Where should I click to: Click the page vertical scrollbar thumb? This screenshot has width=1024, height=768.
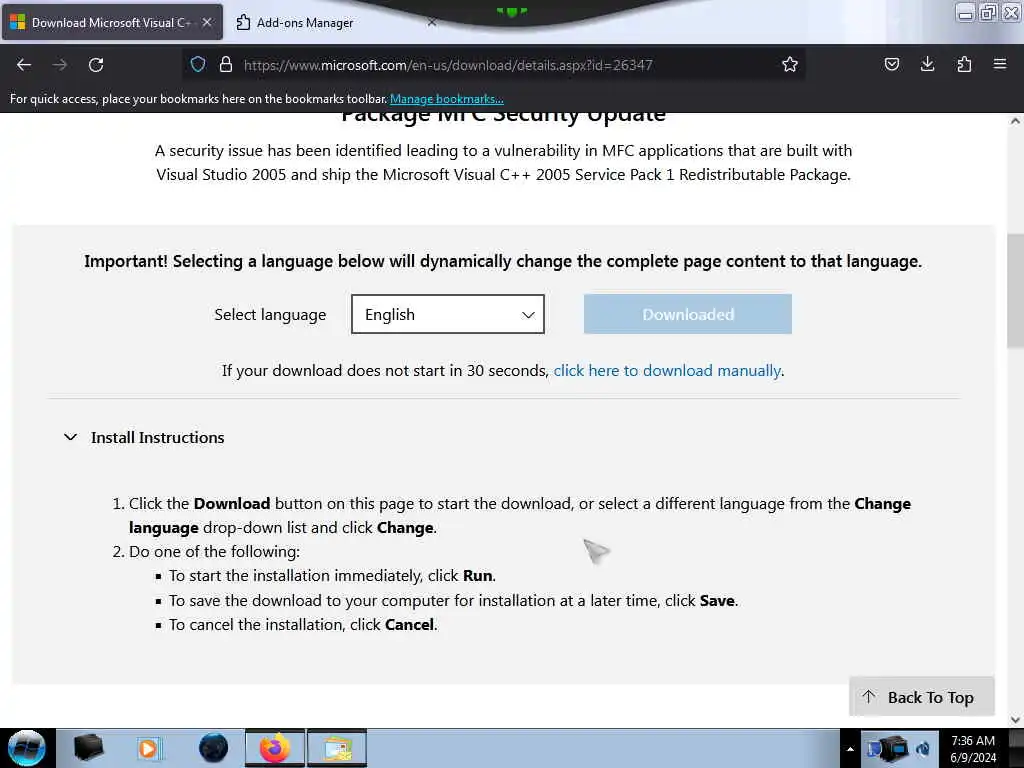coord(1015,292)
